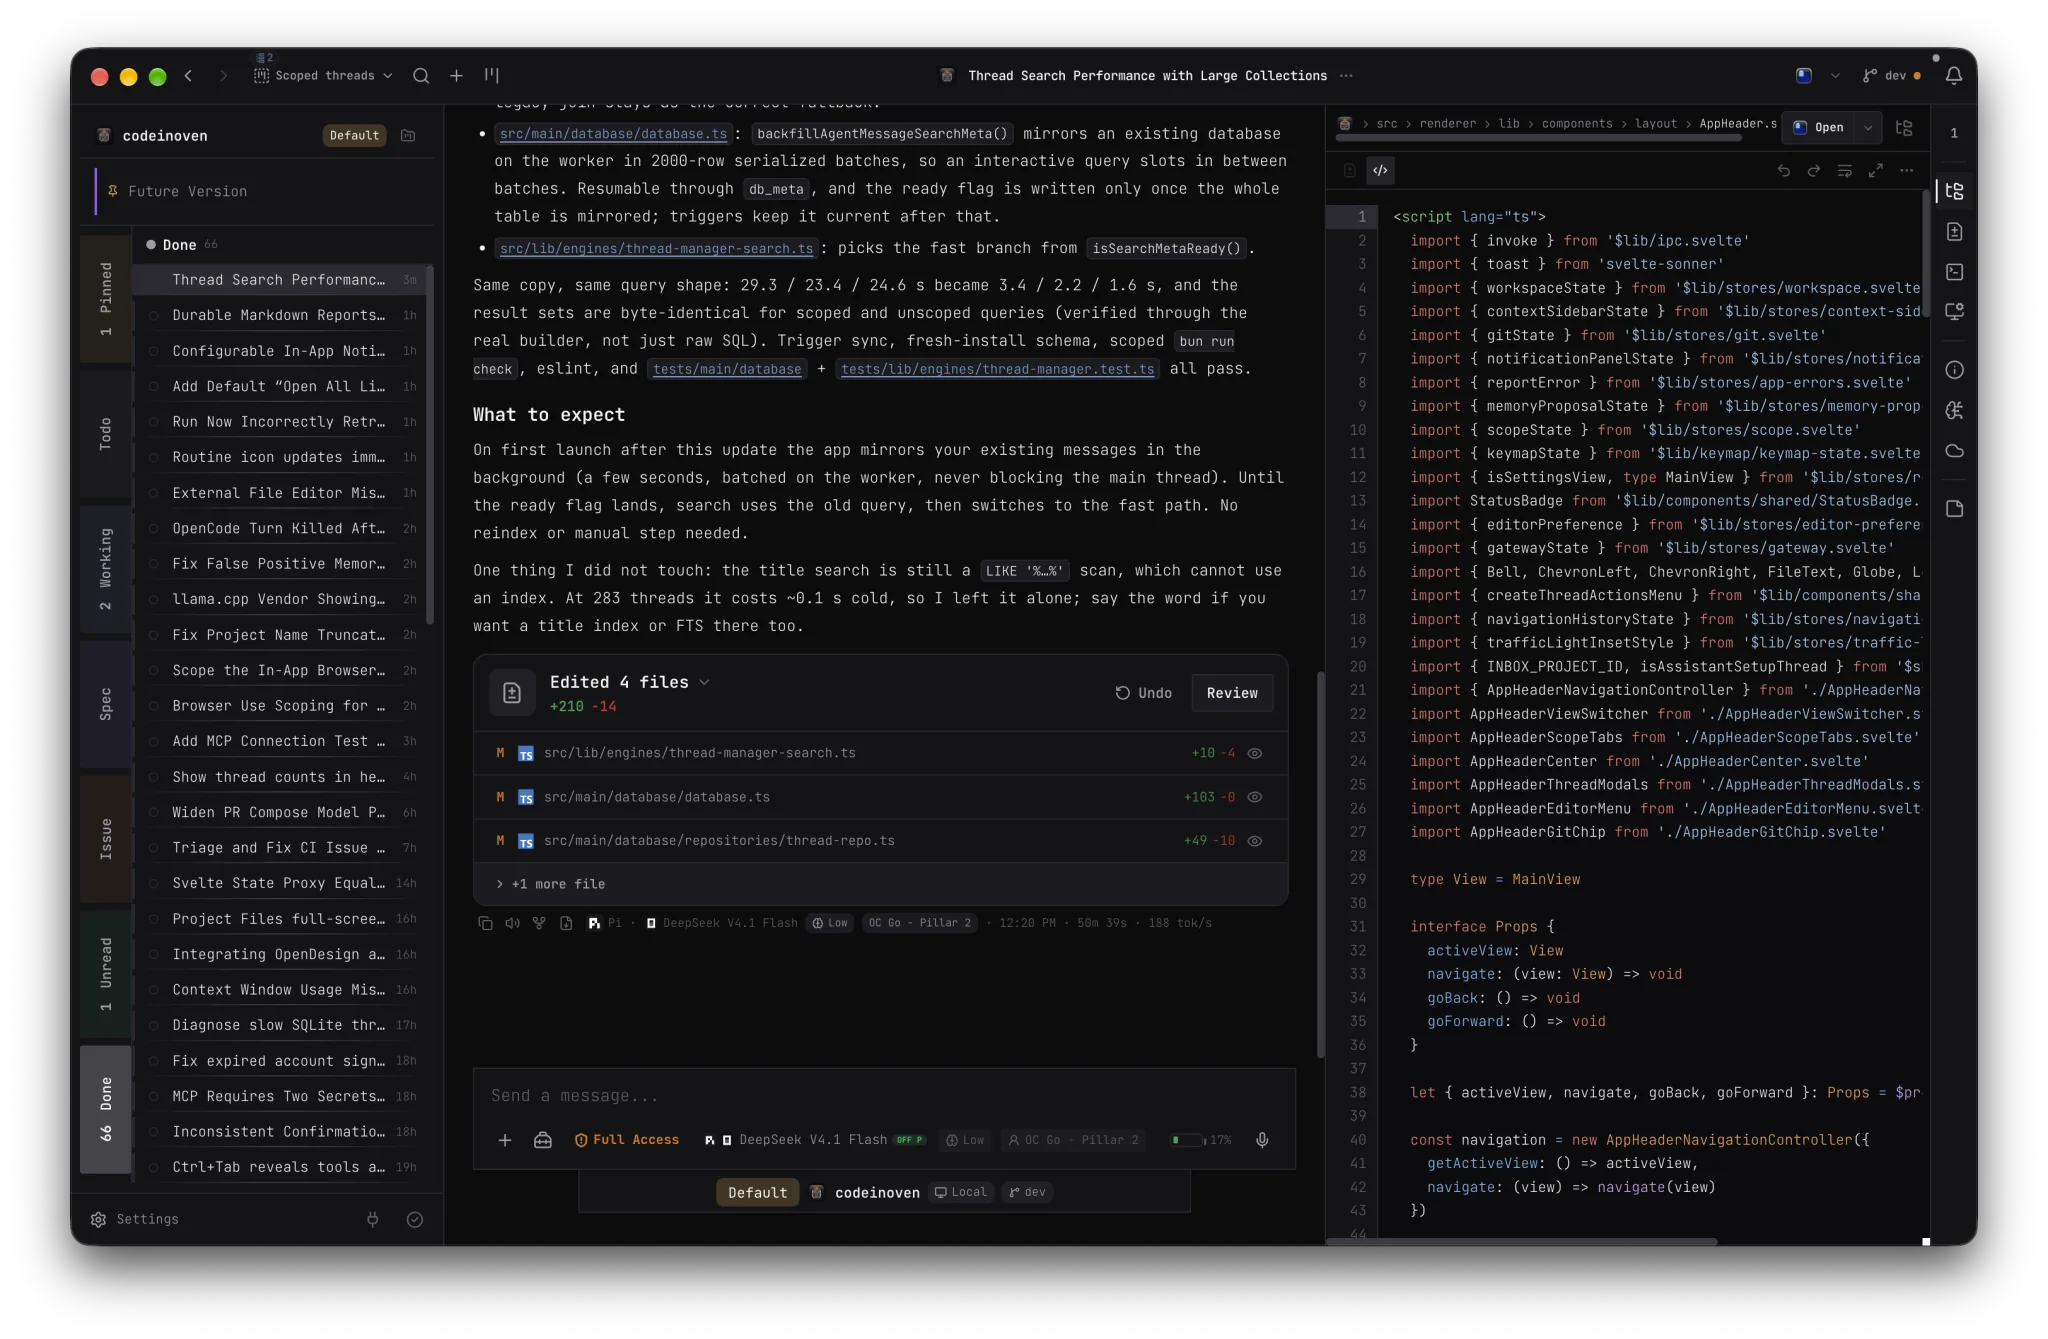Open the thread-manager.test.ts link
2048x1339 pixels.
click(x=998, y=369)
